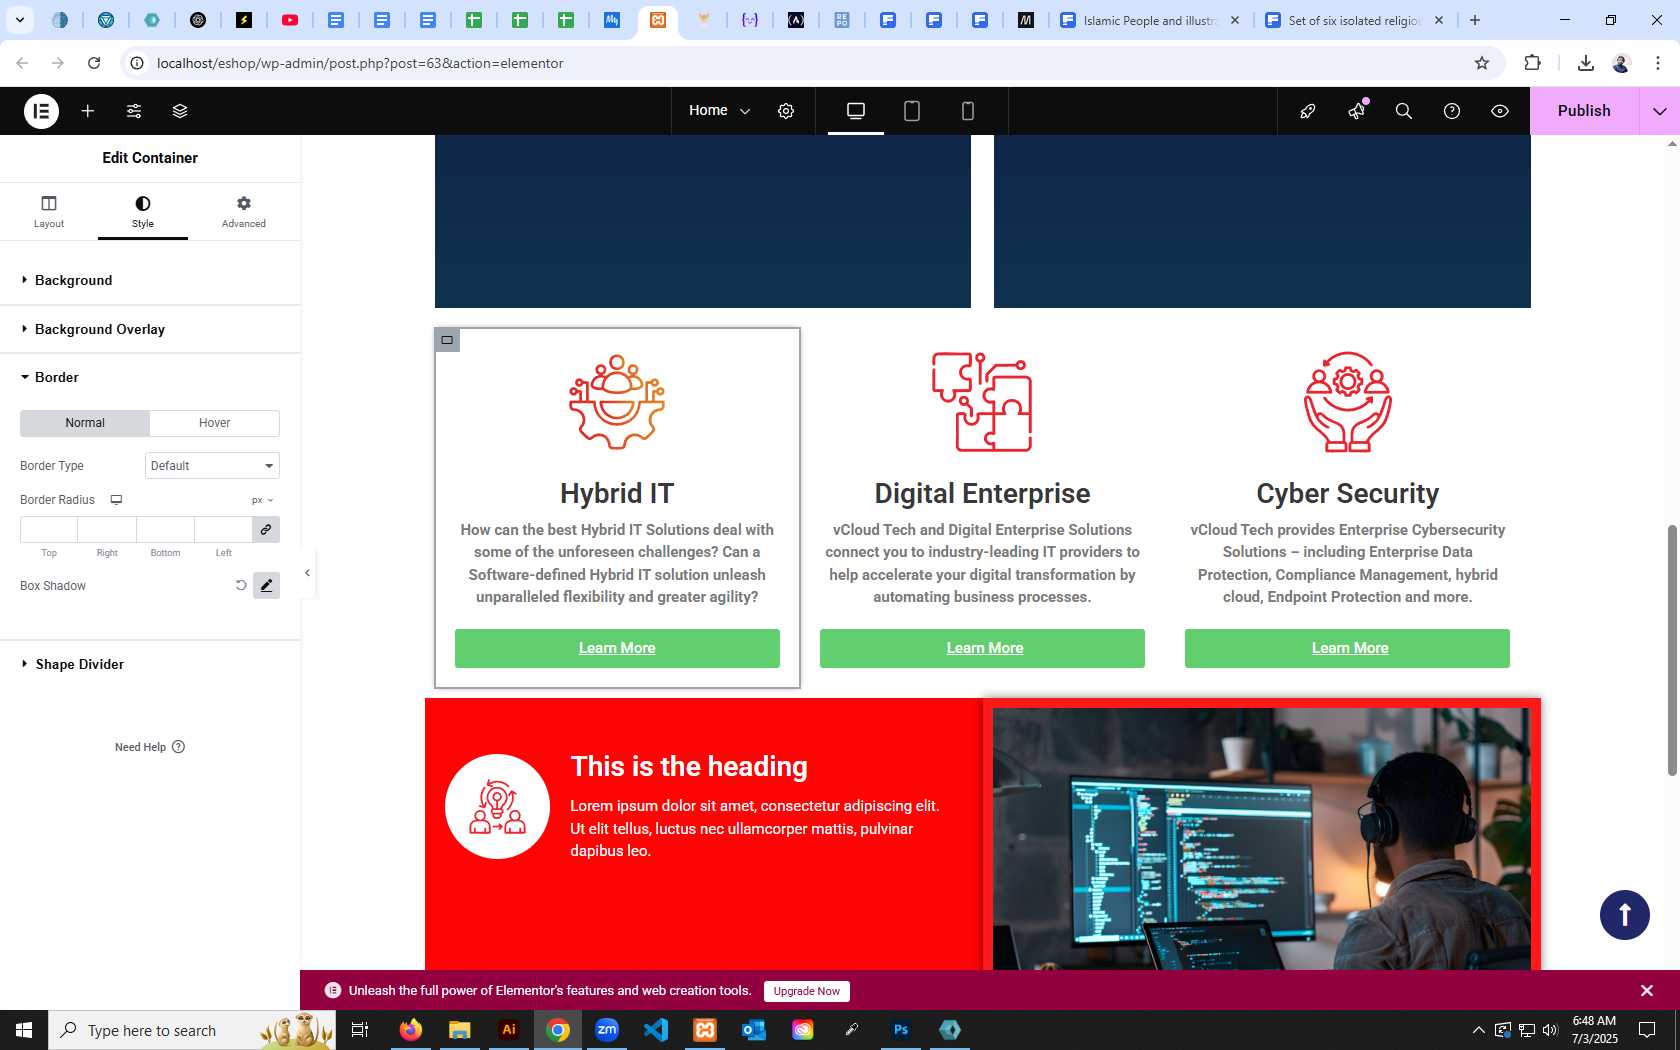Click Cyber Security Learn More button

coord(1348,648)
